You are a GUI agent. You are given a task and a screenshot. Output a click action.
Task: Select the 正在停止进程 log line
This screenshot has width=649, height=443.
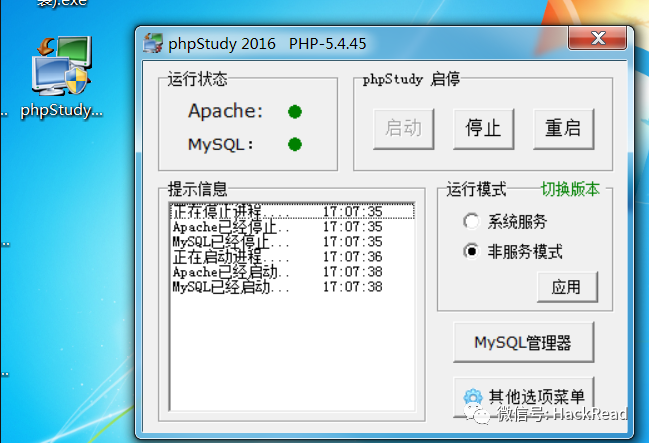point(292,212)
